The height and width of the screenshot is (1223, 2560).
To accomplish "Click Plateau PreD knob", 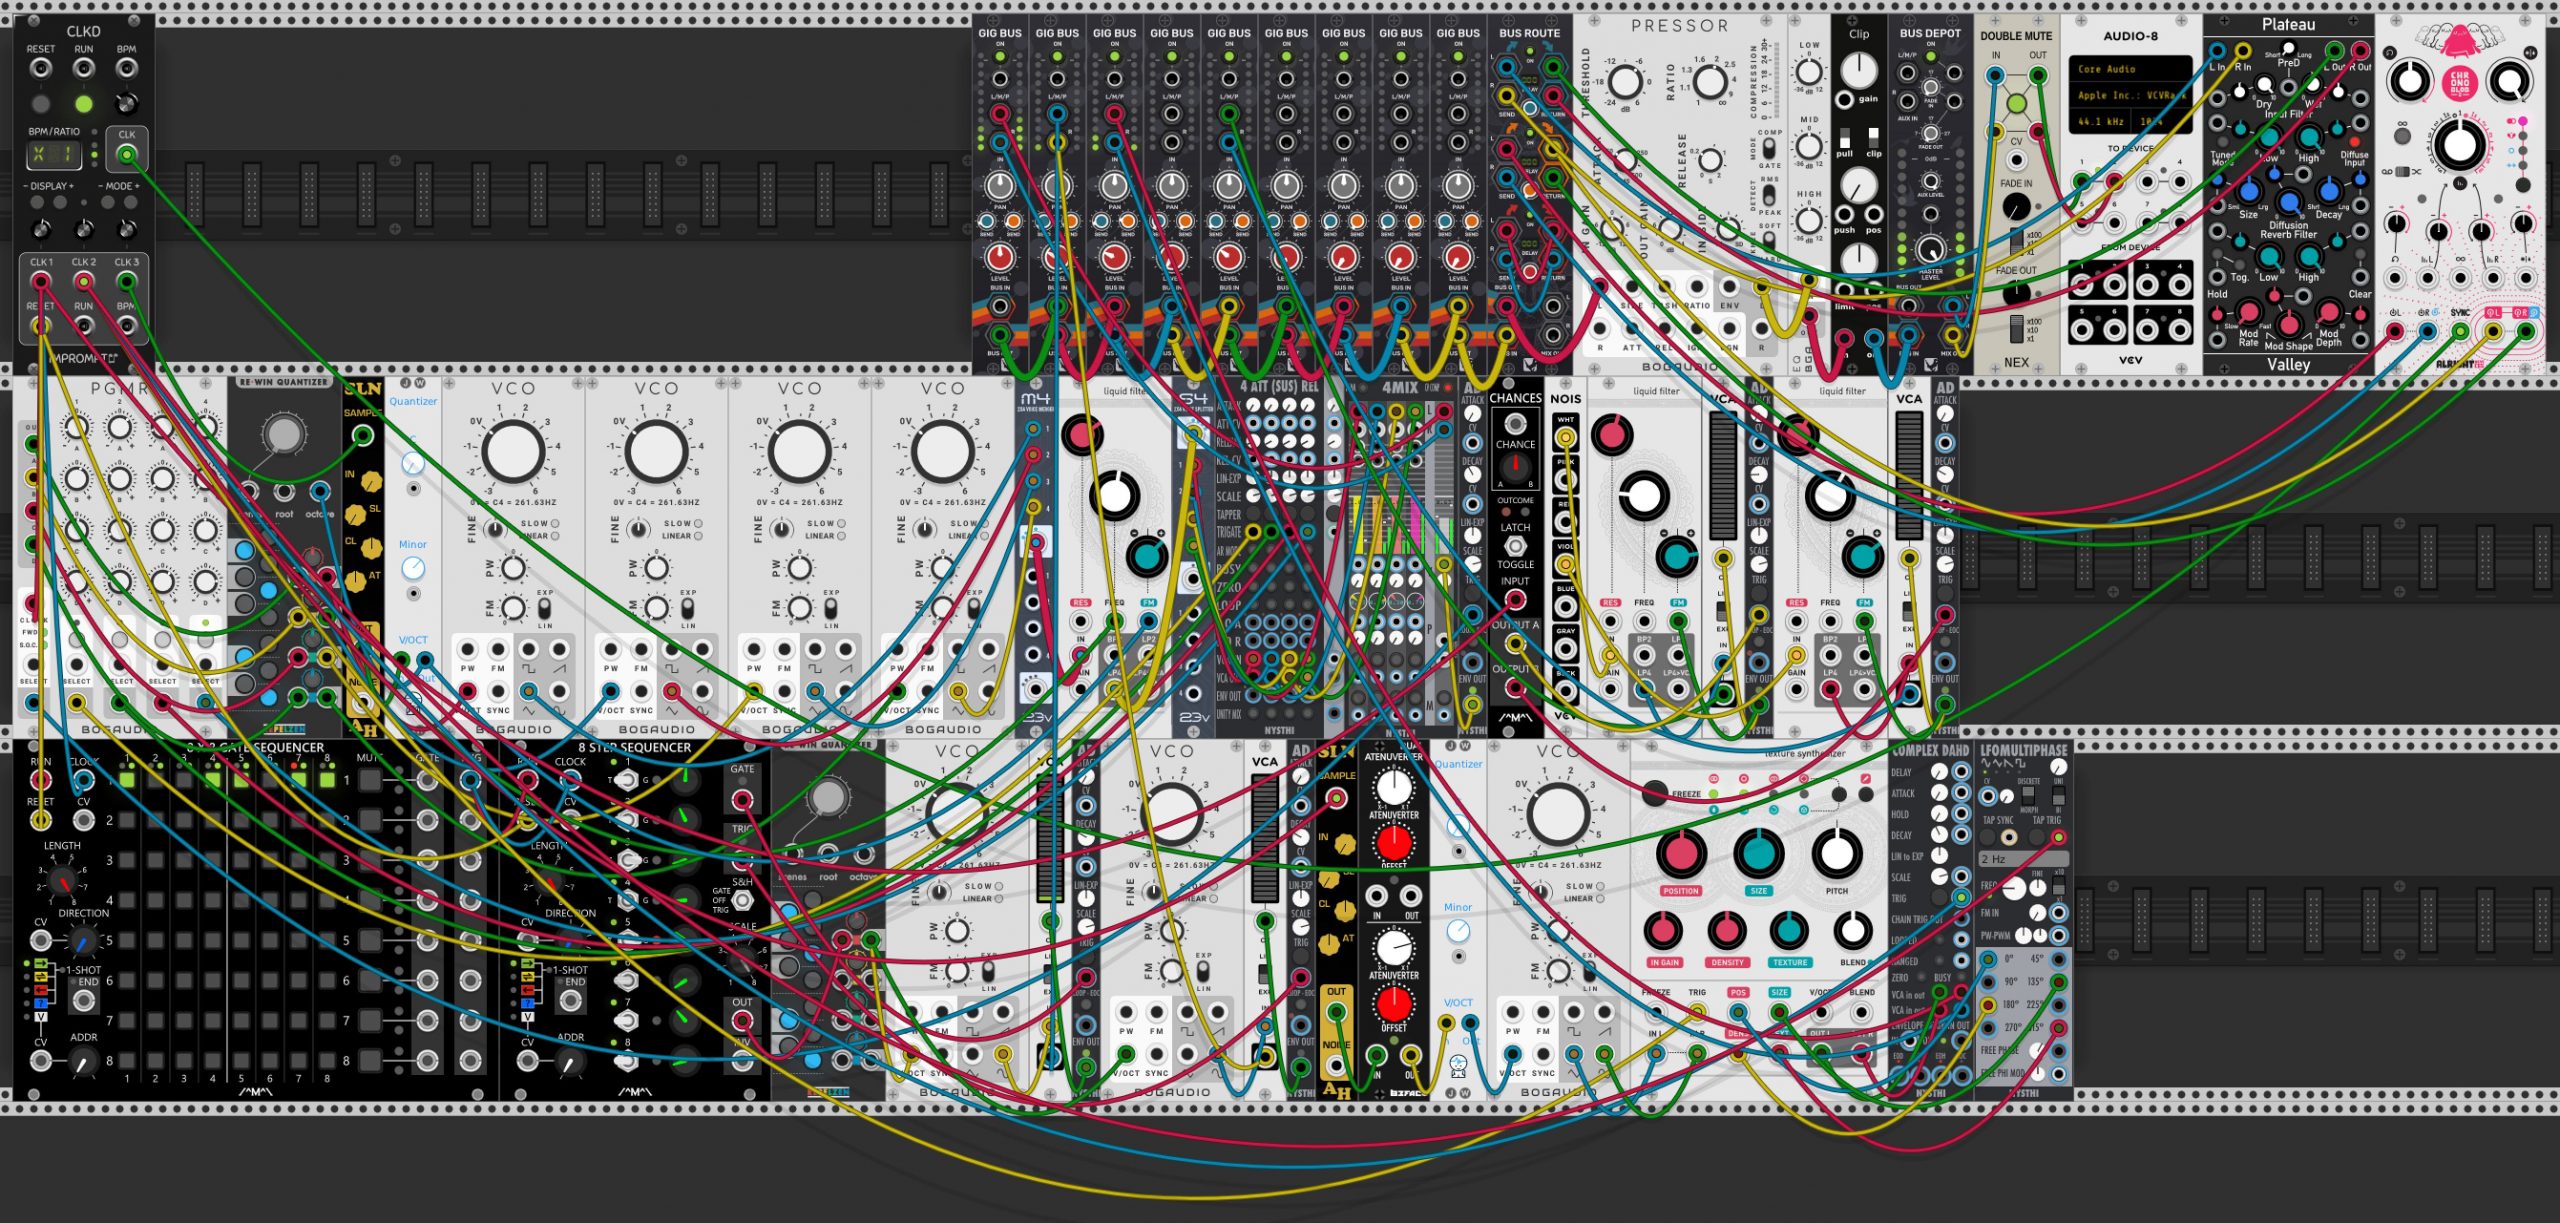I will (x=2288, y=48).
